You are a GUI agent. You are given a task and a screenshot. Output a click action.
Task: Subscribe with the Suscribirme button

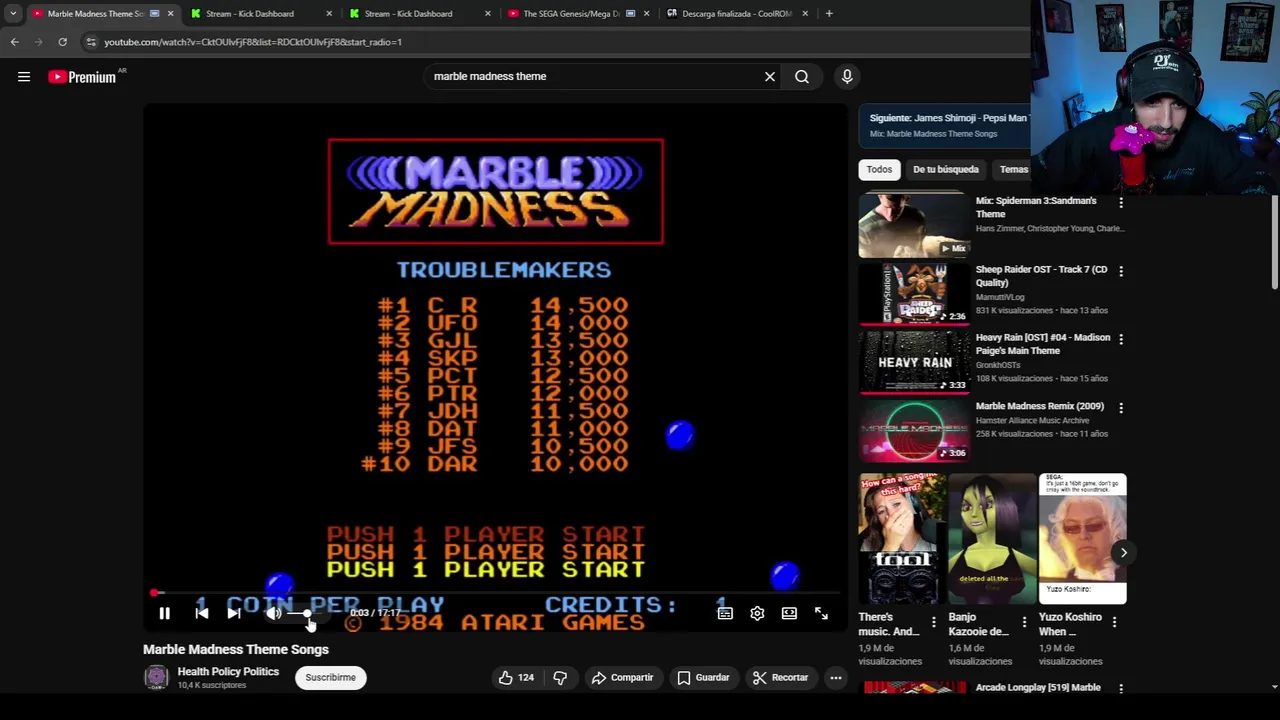coord(330,677)
